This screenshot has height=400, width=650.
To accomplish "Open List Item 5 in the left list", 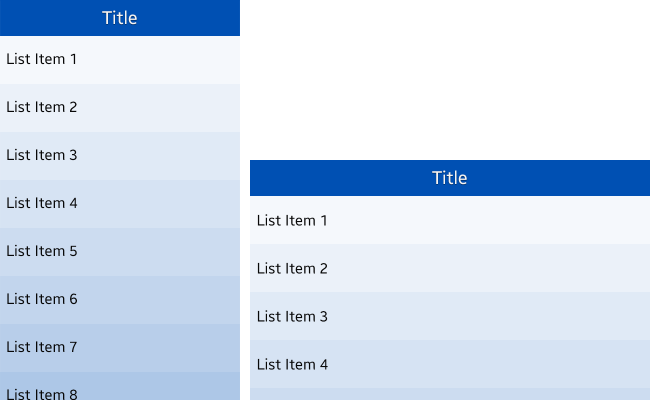I will click(x=120, y=252).
